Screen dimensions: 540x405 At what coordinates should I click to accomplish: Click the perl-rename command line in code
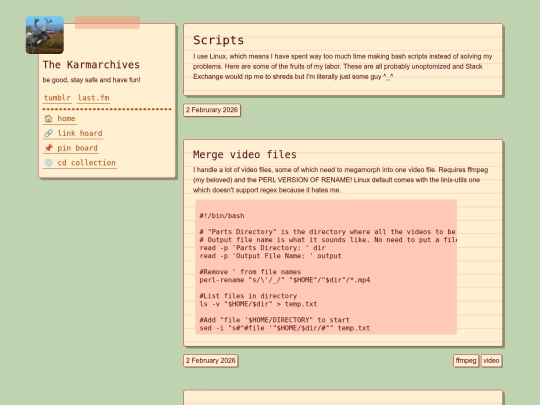285,280
